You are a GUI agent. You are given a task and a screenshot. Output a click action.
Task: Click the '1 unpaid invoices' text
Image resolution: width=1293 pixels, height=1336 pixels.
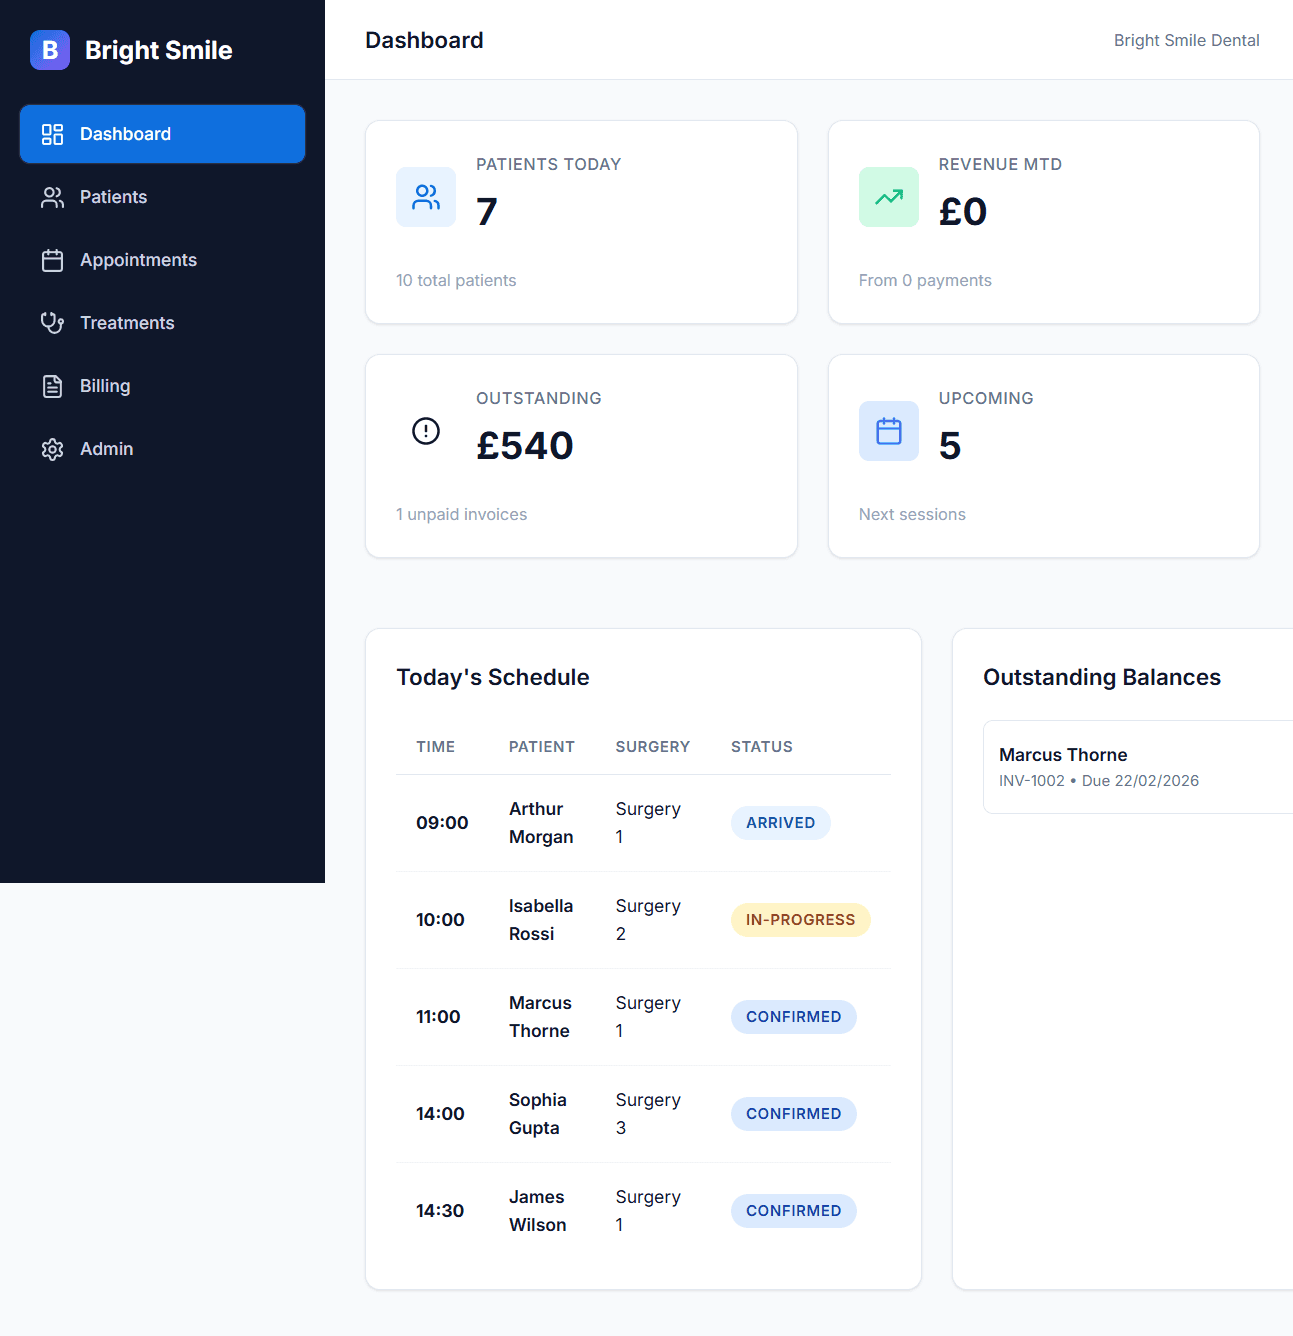[461, 514]
